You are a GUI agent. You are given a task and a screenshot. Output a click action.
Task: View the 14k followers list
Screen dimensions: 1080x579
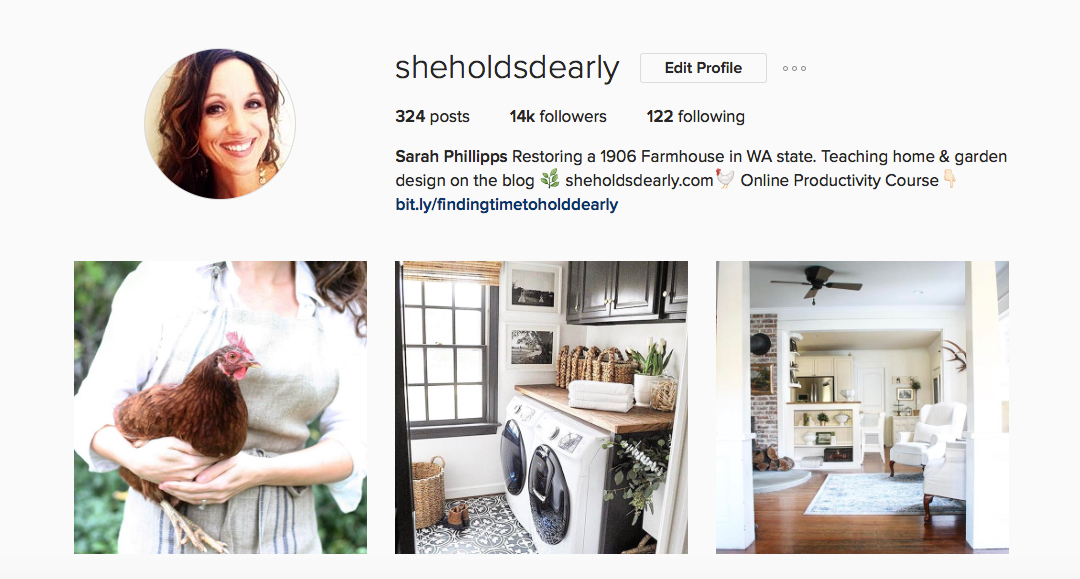click(x=558, y=116)
